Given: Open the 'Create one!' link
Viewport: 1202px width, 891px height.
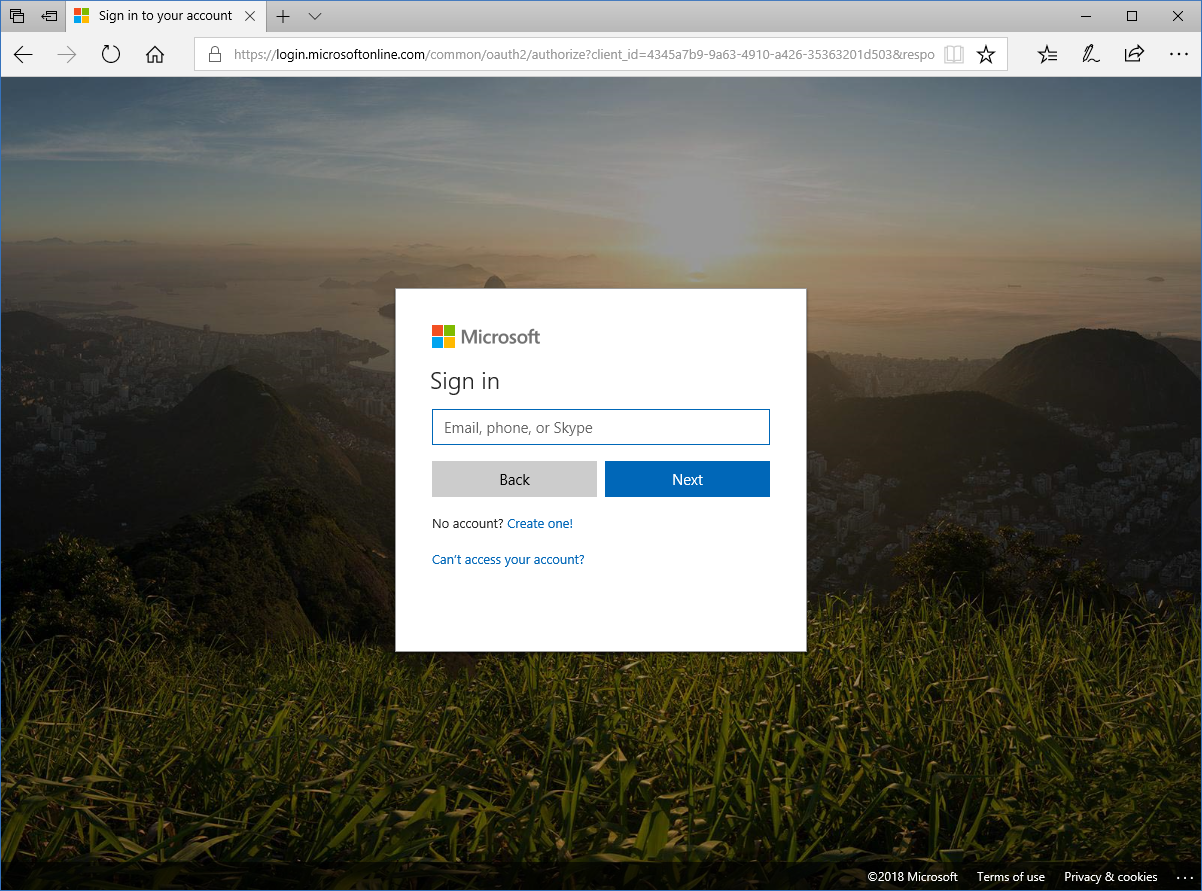Looking at the screenshot, I should [540, 523].
